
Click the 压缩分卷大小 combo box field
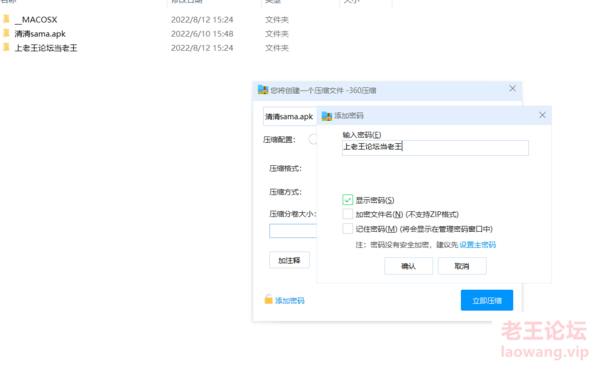[x=293, y=231]
